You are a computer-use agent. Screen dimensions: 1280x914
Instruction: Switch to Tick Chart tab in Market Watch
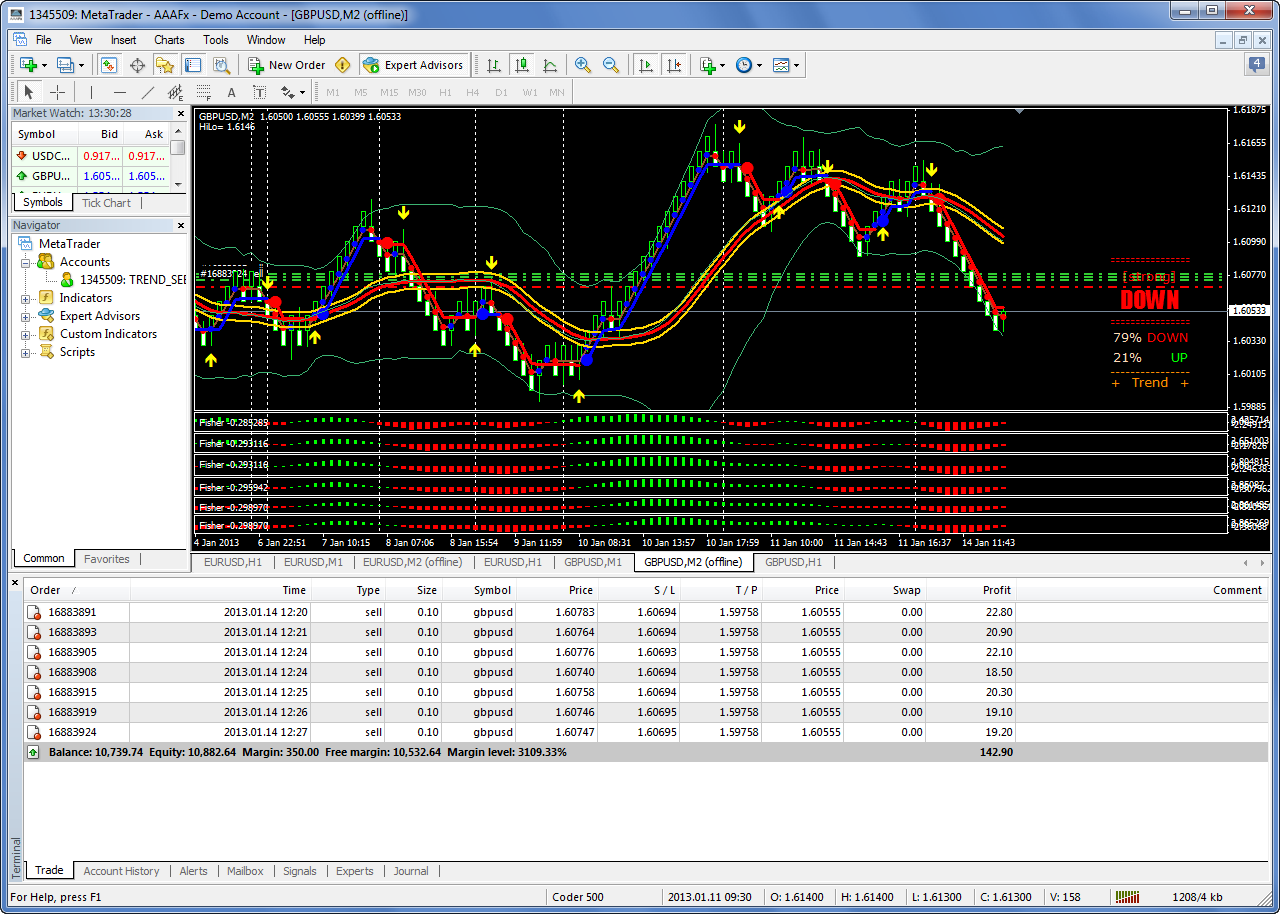pos(106,203)
